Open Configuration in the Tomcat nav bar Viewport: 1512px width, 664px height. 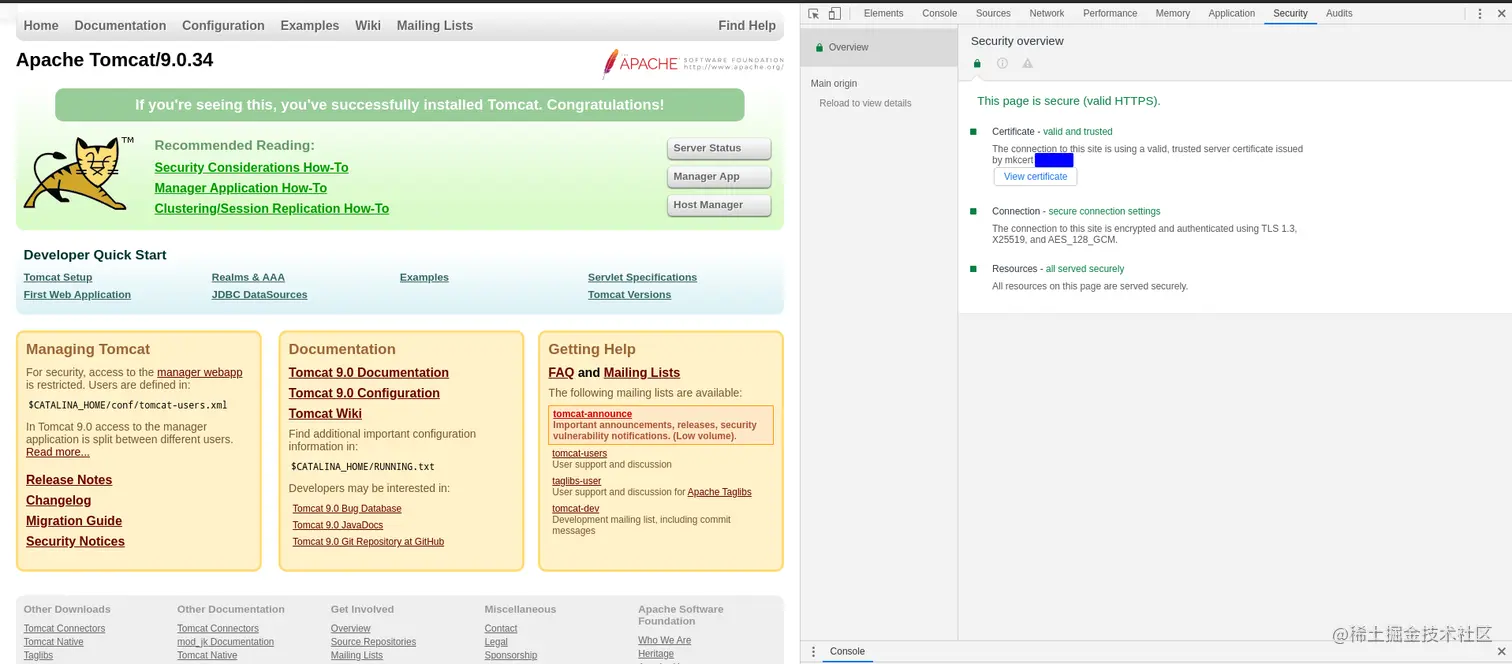click(x=223, y=25)
